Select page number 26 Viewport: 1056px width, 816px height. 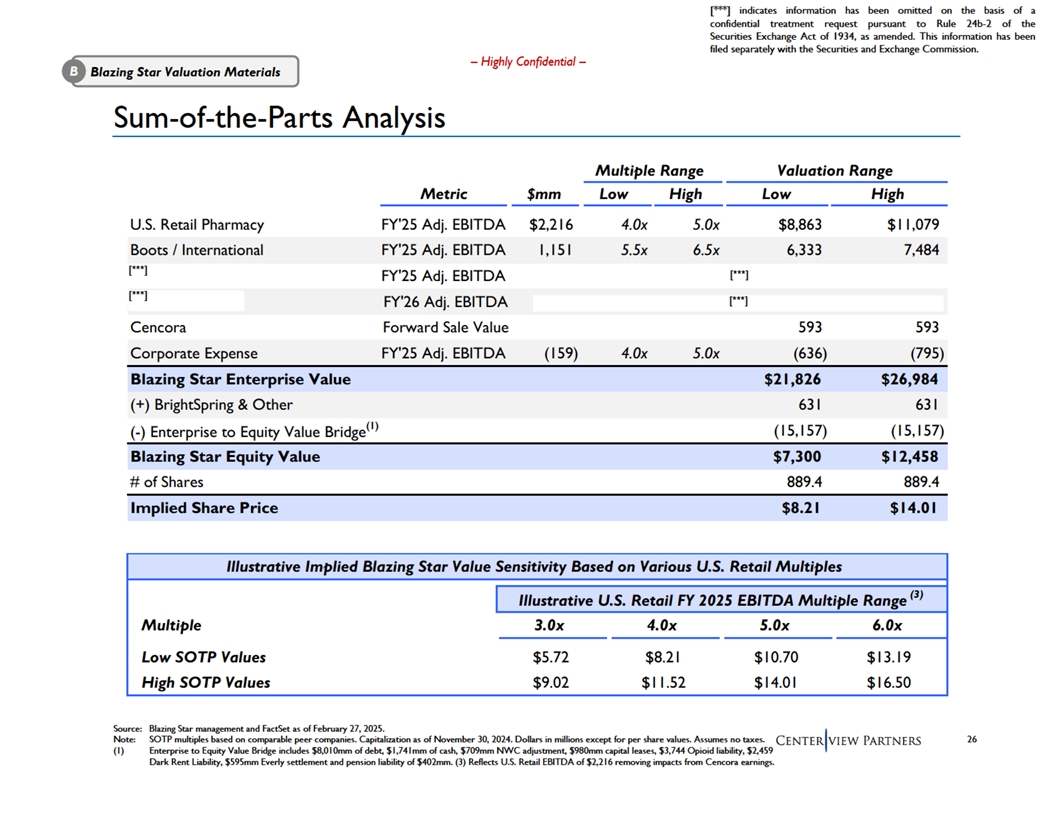click(972, 739)
